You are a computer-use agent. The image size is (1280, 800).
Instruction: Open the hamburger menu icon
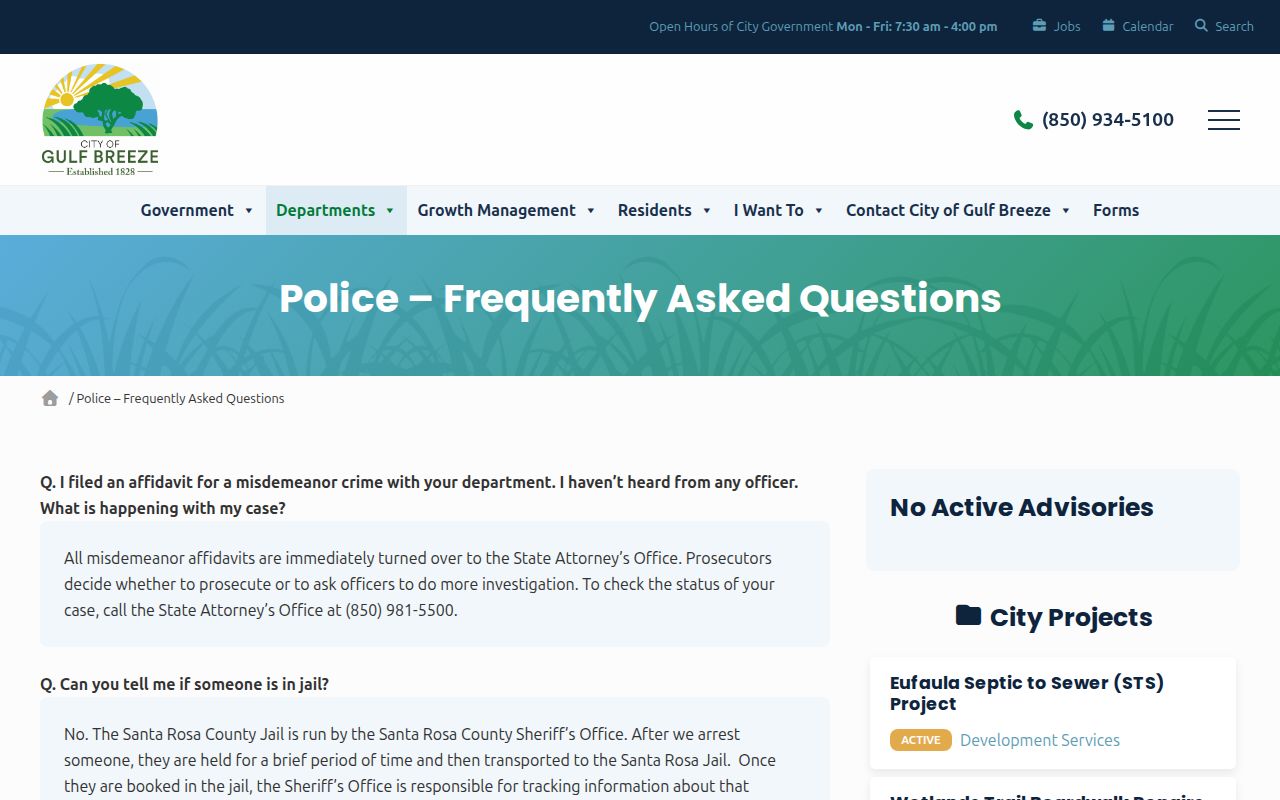tap(1224, 120)
